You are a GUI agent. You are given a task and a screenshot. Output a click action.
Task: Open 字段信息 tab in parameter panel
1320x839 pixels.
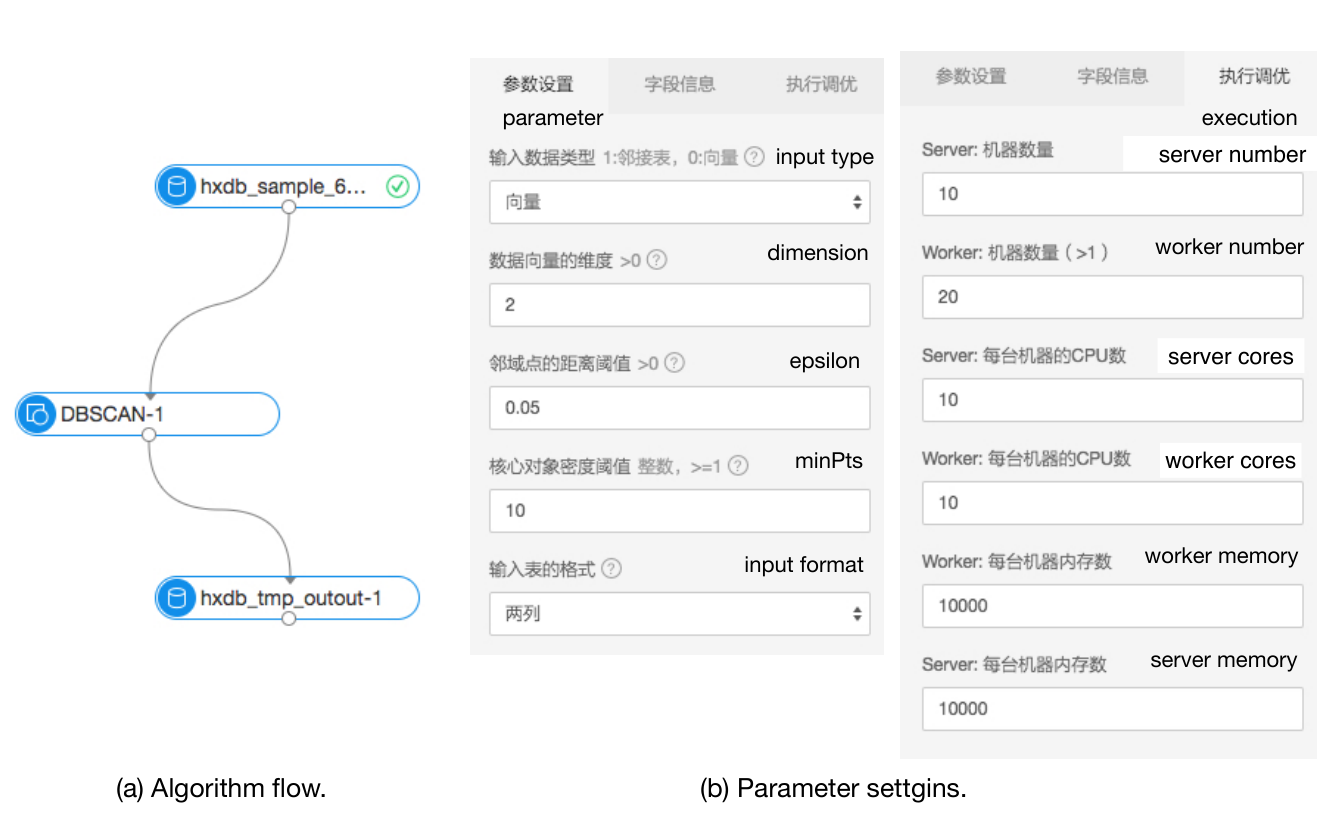click(680, 84)
